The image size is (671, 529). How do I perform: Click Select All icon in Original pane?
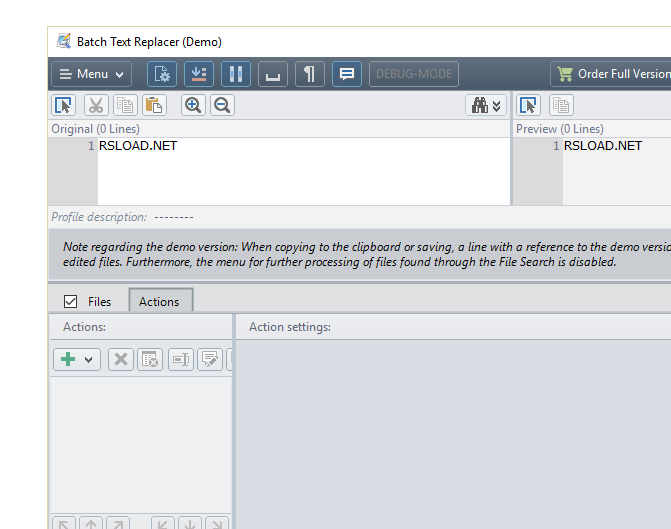(x=63, y=105)
